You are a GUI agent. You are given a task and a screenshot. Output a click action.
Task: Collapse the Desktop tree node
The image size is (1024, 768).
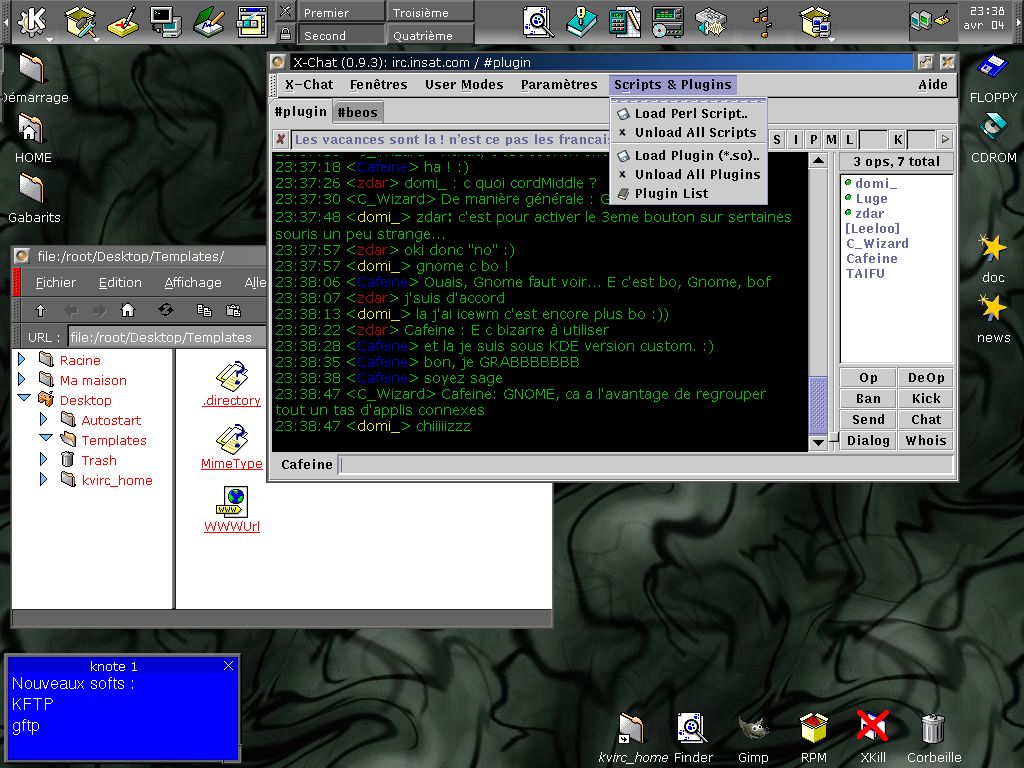click(24, 398)
